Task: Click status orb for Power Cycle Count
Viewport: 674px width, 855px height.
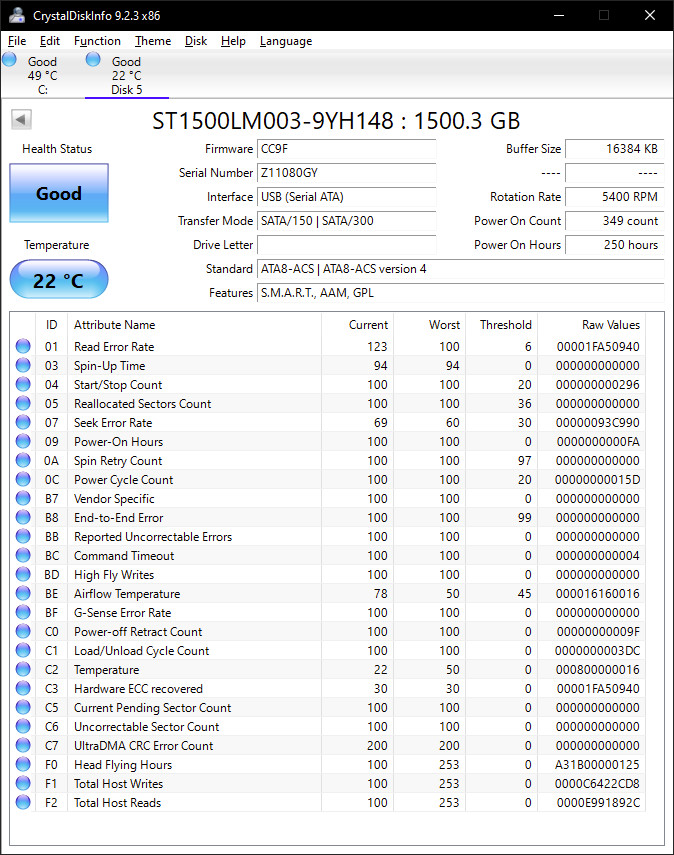Action: (23, 479)
